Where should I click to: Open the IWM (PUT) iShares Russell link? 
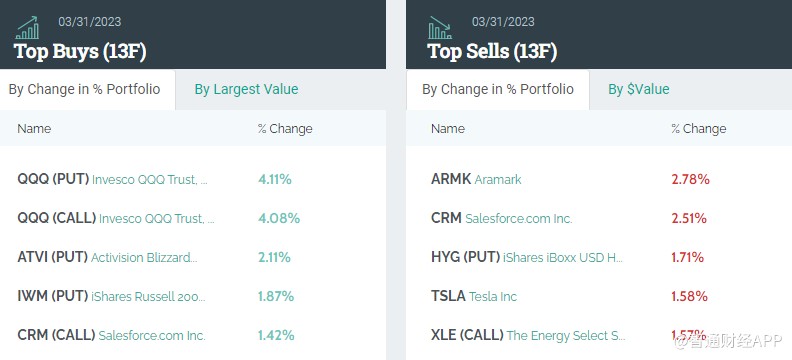(111, 296)
